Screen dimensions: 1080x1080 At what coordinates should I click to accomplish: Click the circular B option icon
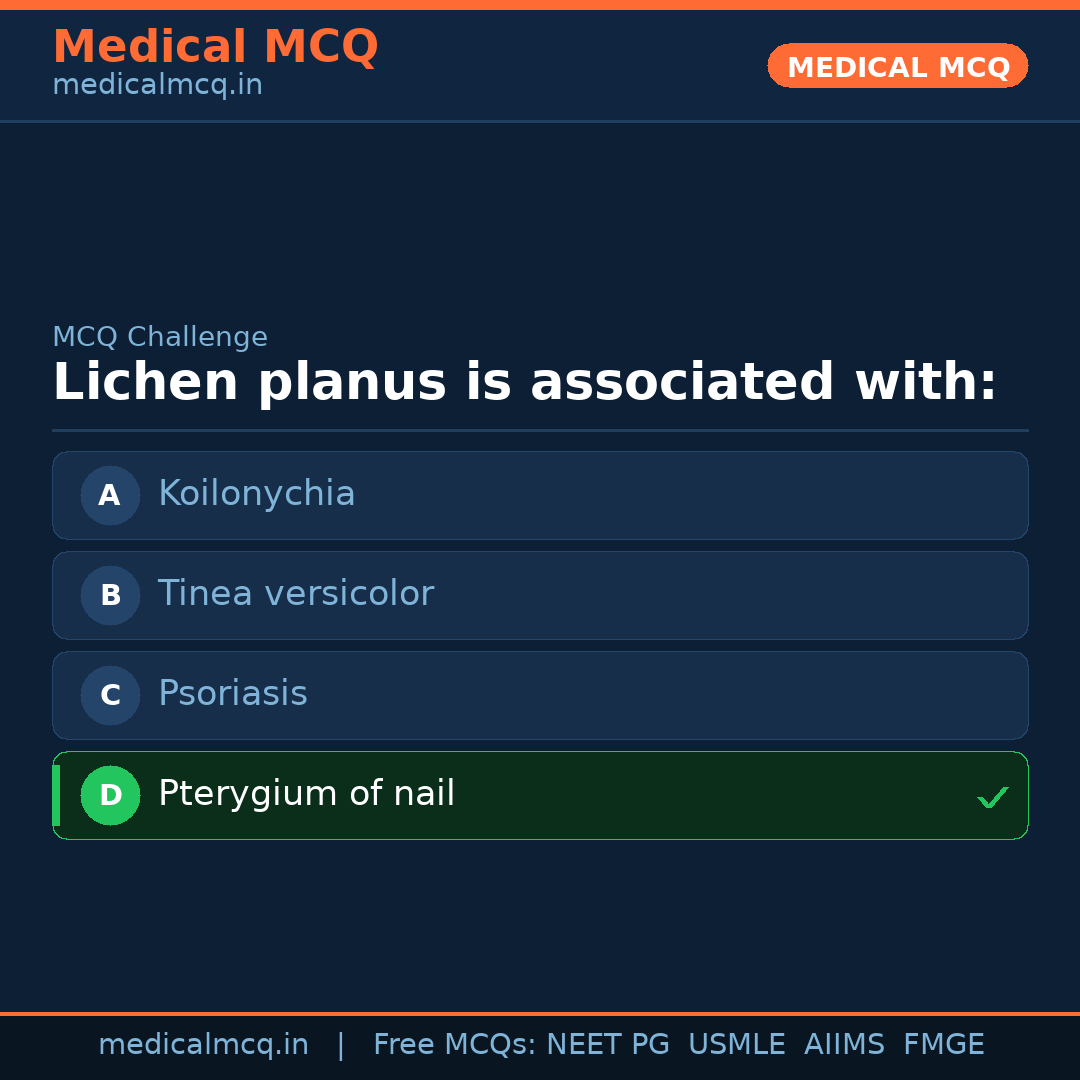110,595
